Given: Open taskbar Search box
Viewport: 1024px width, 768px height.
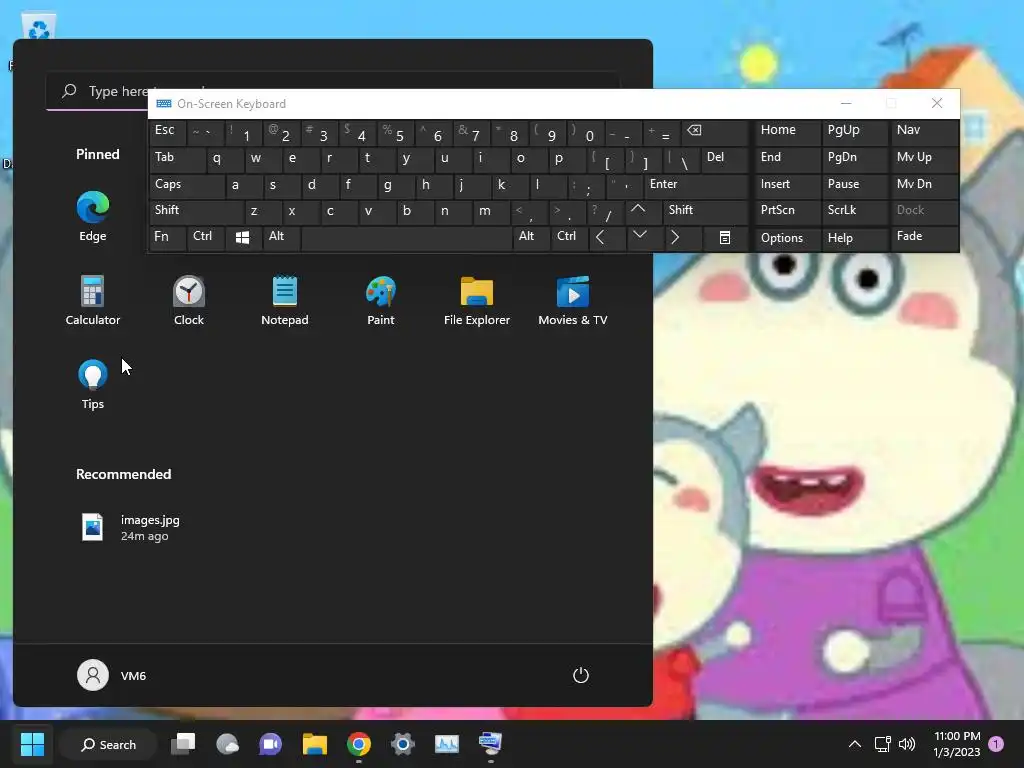Looking at the screenshot, I should click(x=108, y=744).
